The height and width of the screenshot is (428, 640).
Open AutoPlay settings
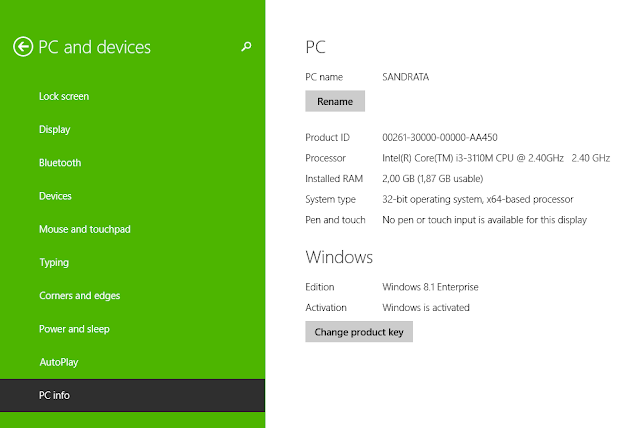coord(59,362)
